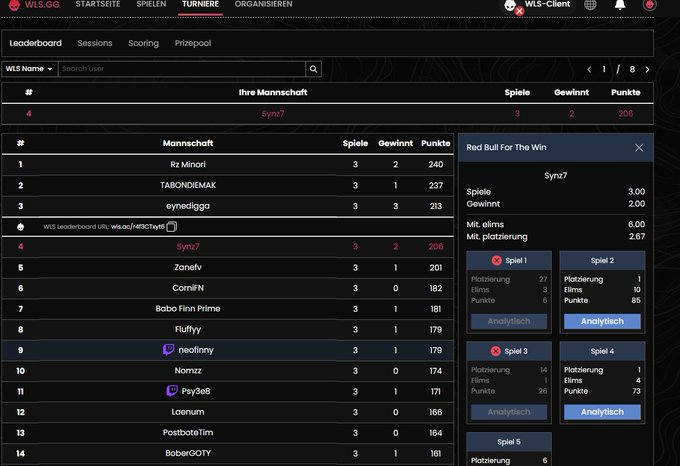Switch to the Scoring tab
This screenshot has width=680, height=466.
[x=144, y=43]
